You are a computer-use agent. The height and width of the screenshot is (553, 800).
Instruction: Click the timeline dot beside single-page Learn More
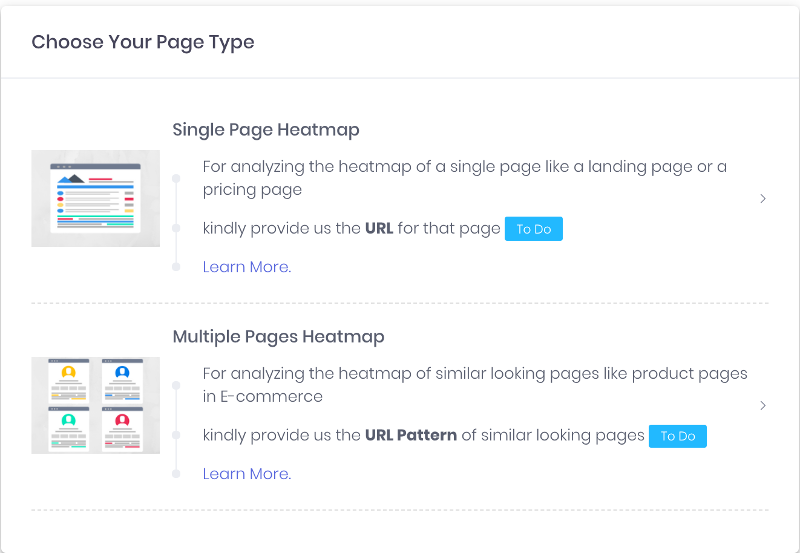(x=176, y=267)
